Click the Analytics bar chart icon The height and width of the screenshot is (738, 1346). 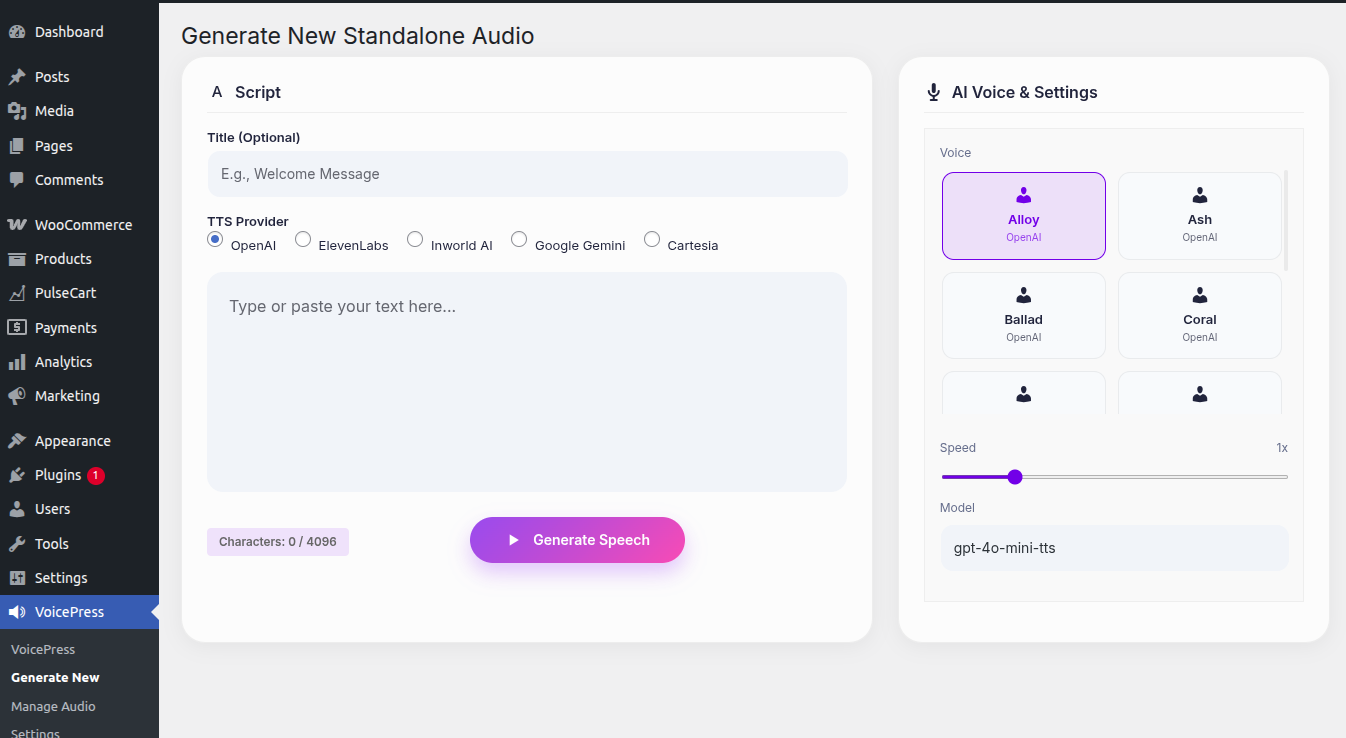click(x=17, y=362)
